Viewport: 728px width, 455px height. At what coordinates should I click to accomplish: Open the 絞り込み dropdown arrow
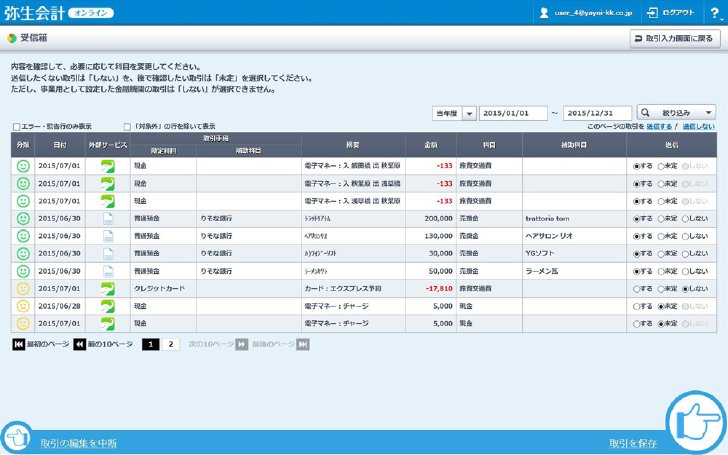(x=708, y=112)
